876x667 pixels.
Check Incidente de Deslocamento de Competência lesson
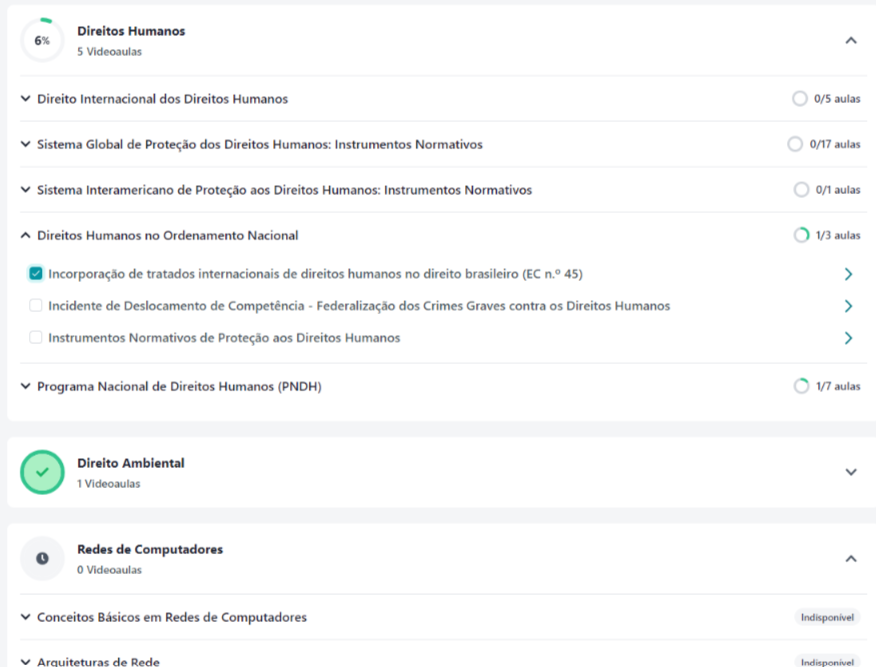pyautogui.click(x=36, y=306)
